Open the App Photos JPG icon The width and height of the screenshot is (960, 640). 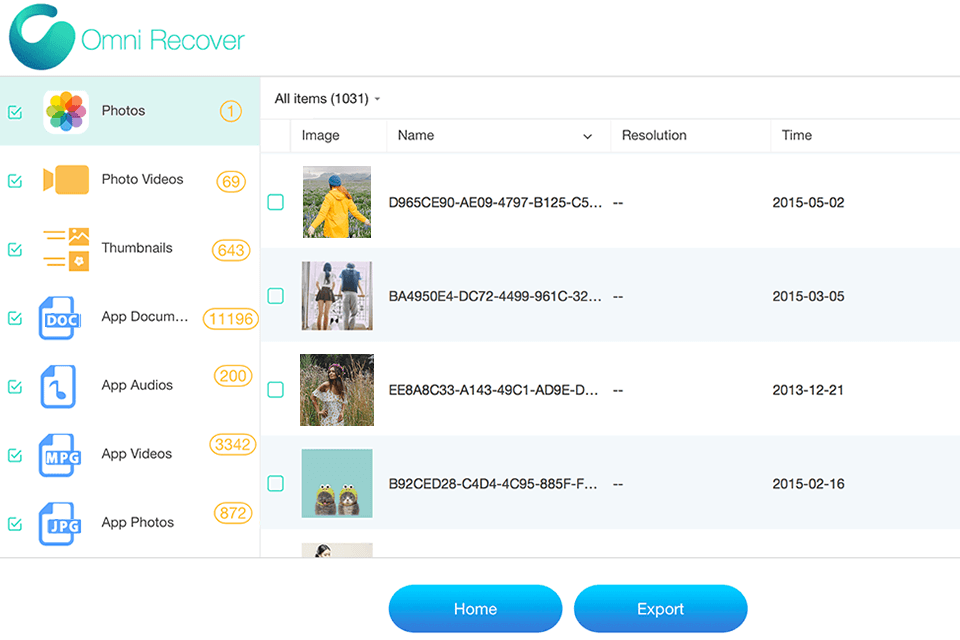(x=60, y=524)
